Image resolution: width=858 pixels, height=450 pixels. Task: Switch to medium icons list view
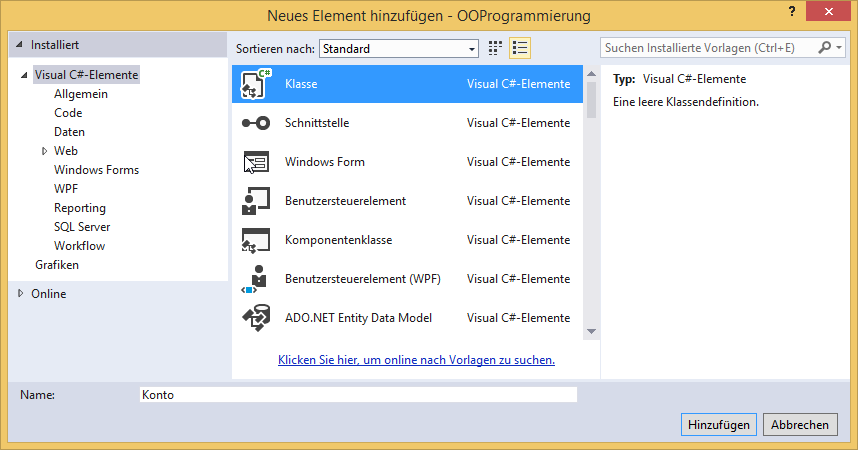[520, 48]
